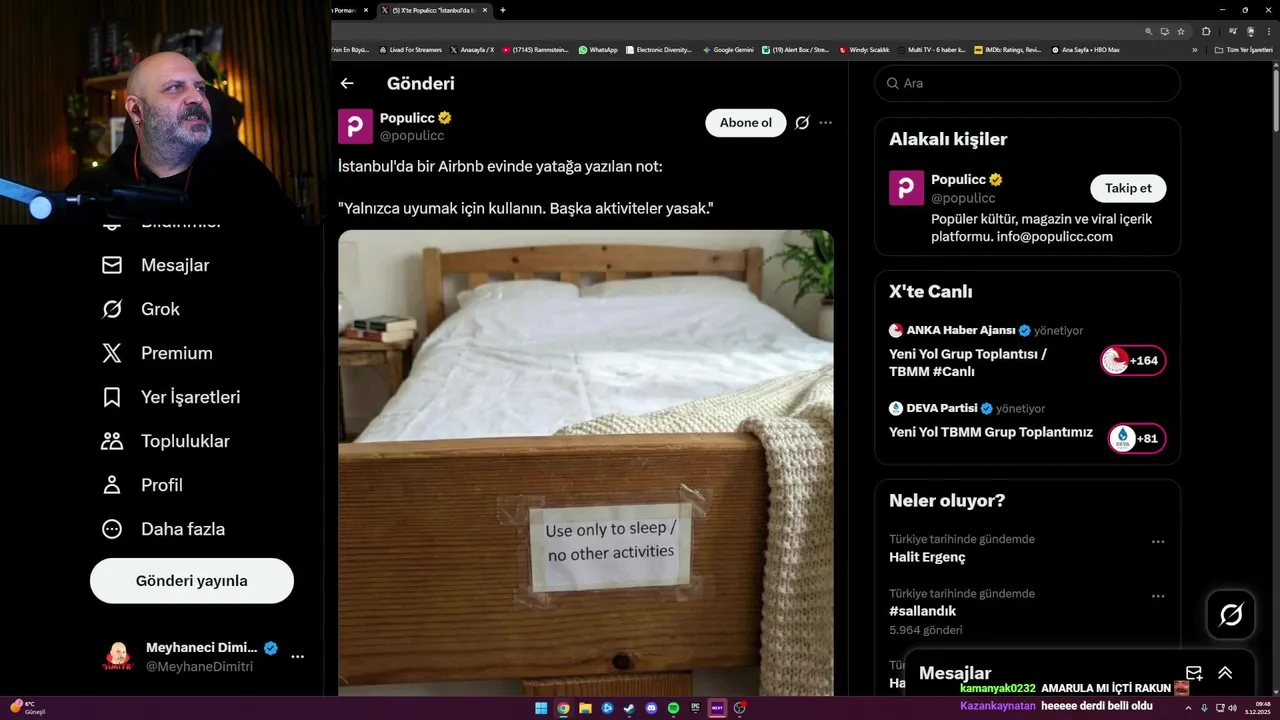Expand the Daha fazla menu
The image size is (1280, 720).
(163, 529)
